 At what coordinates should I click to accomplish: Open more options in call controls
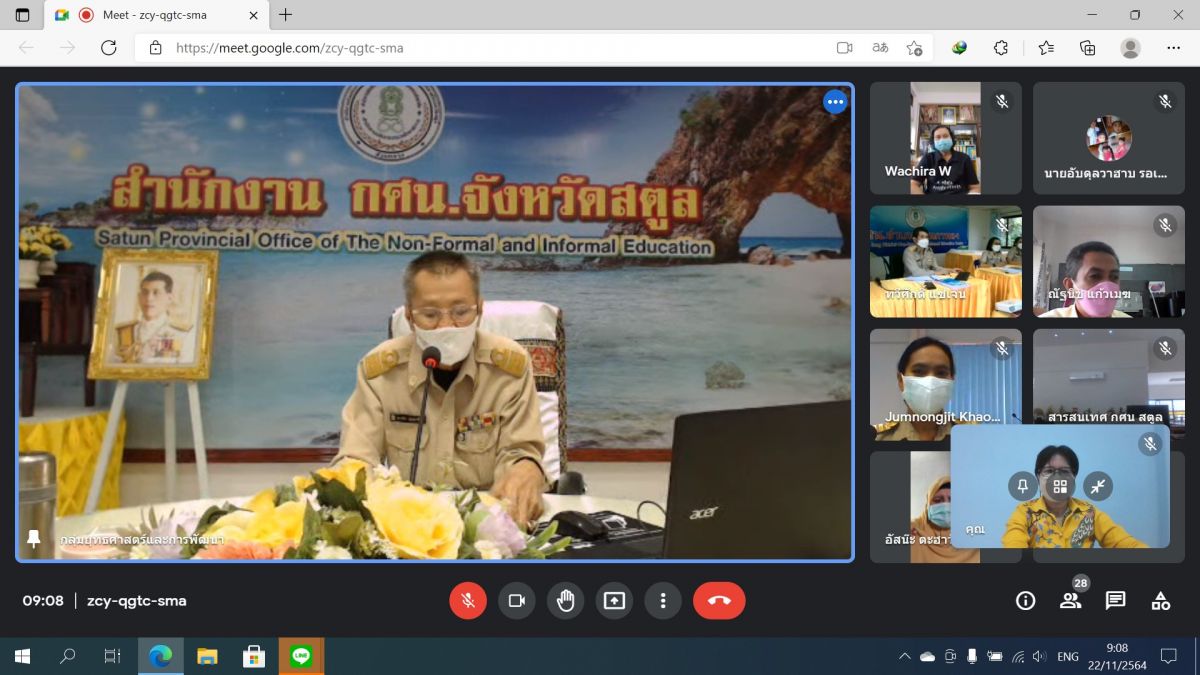click(x=662, y=601)
